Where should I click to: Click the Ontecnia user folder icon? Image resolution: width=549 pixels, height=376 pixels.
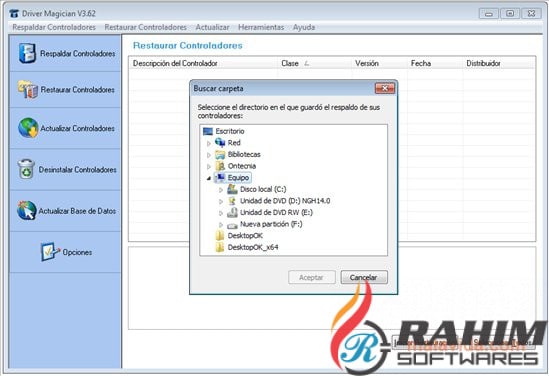(220, 166)
